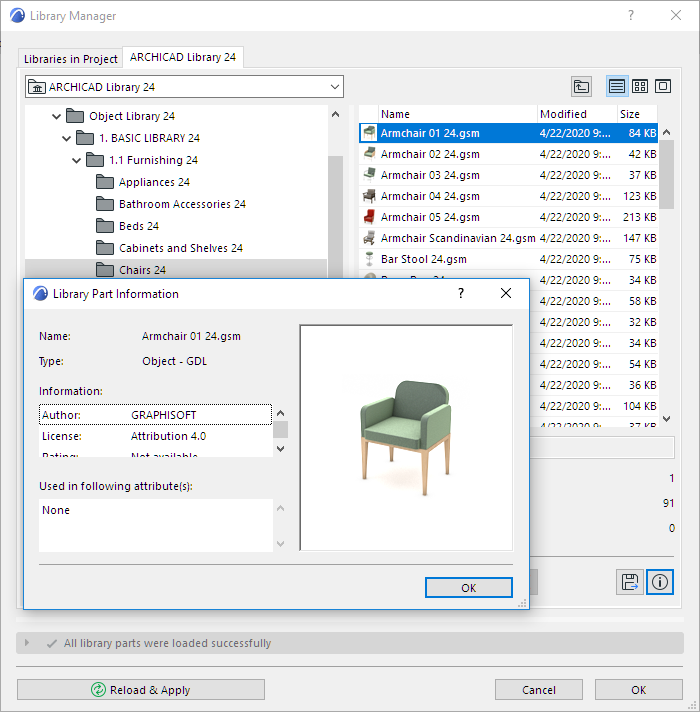Click Library Manager help question mark
This screenshot has height=712, width=700.
631,15
